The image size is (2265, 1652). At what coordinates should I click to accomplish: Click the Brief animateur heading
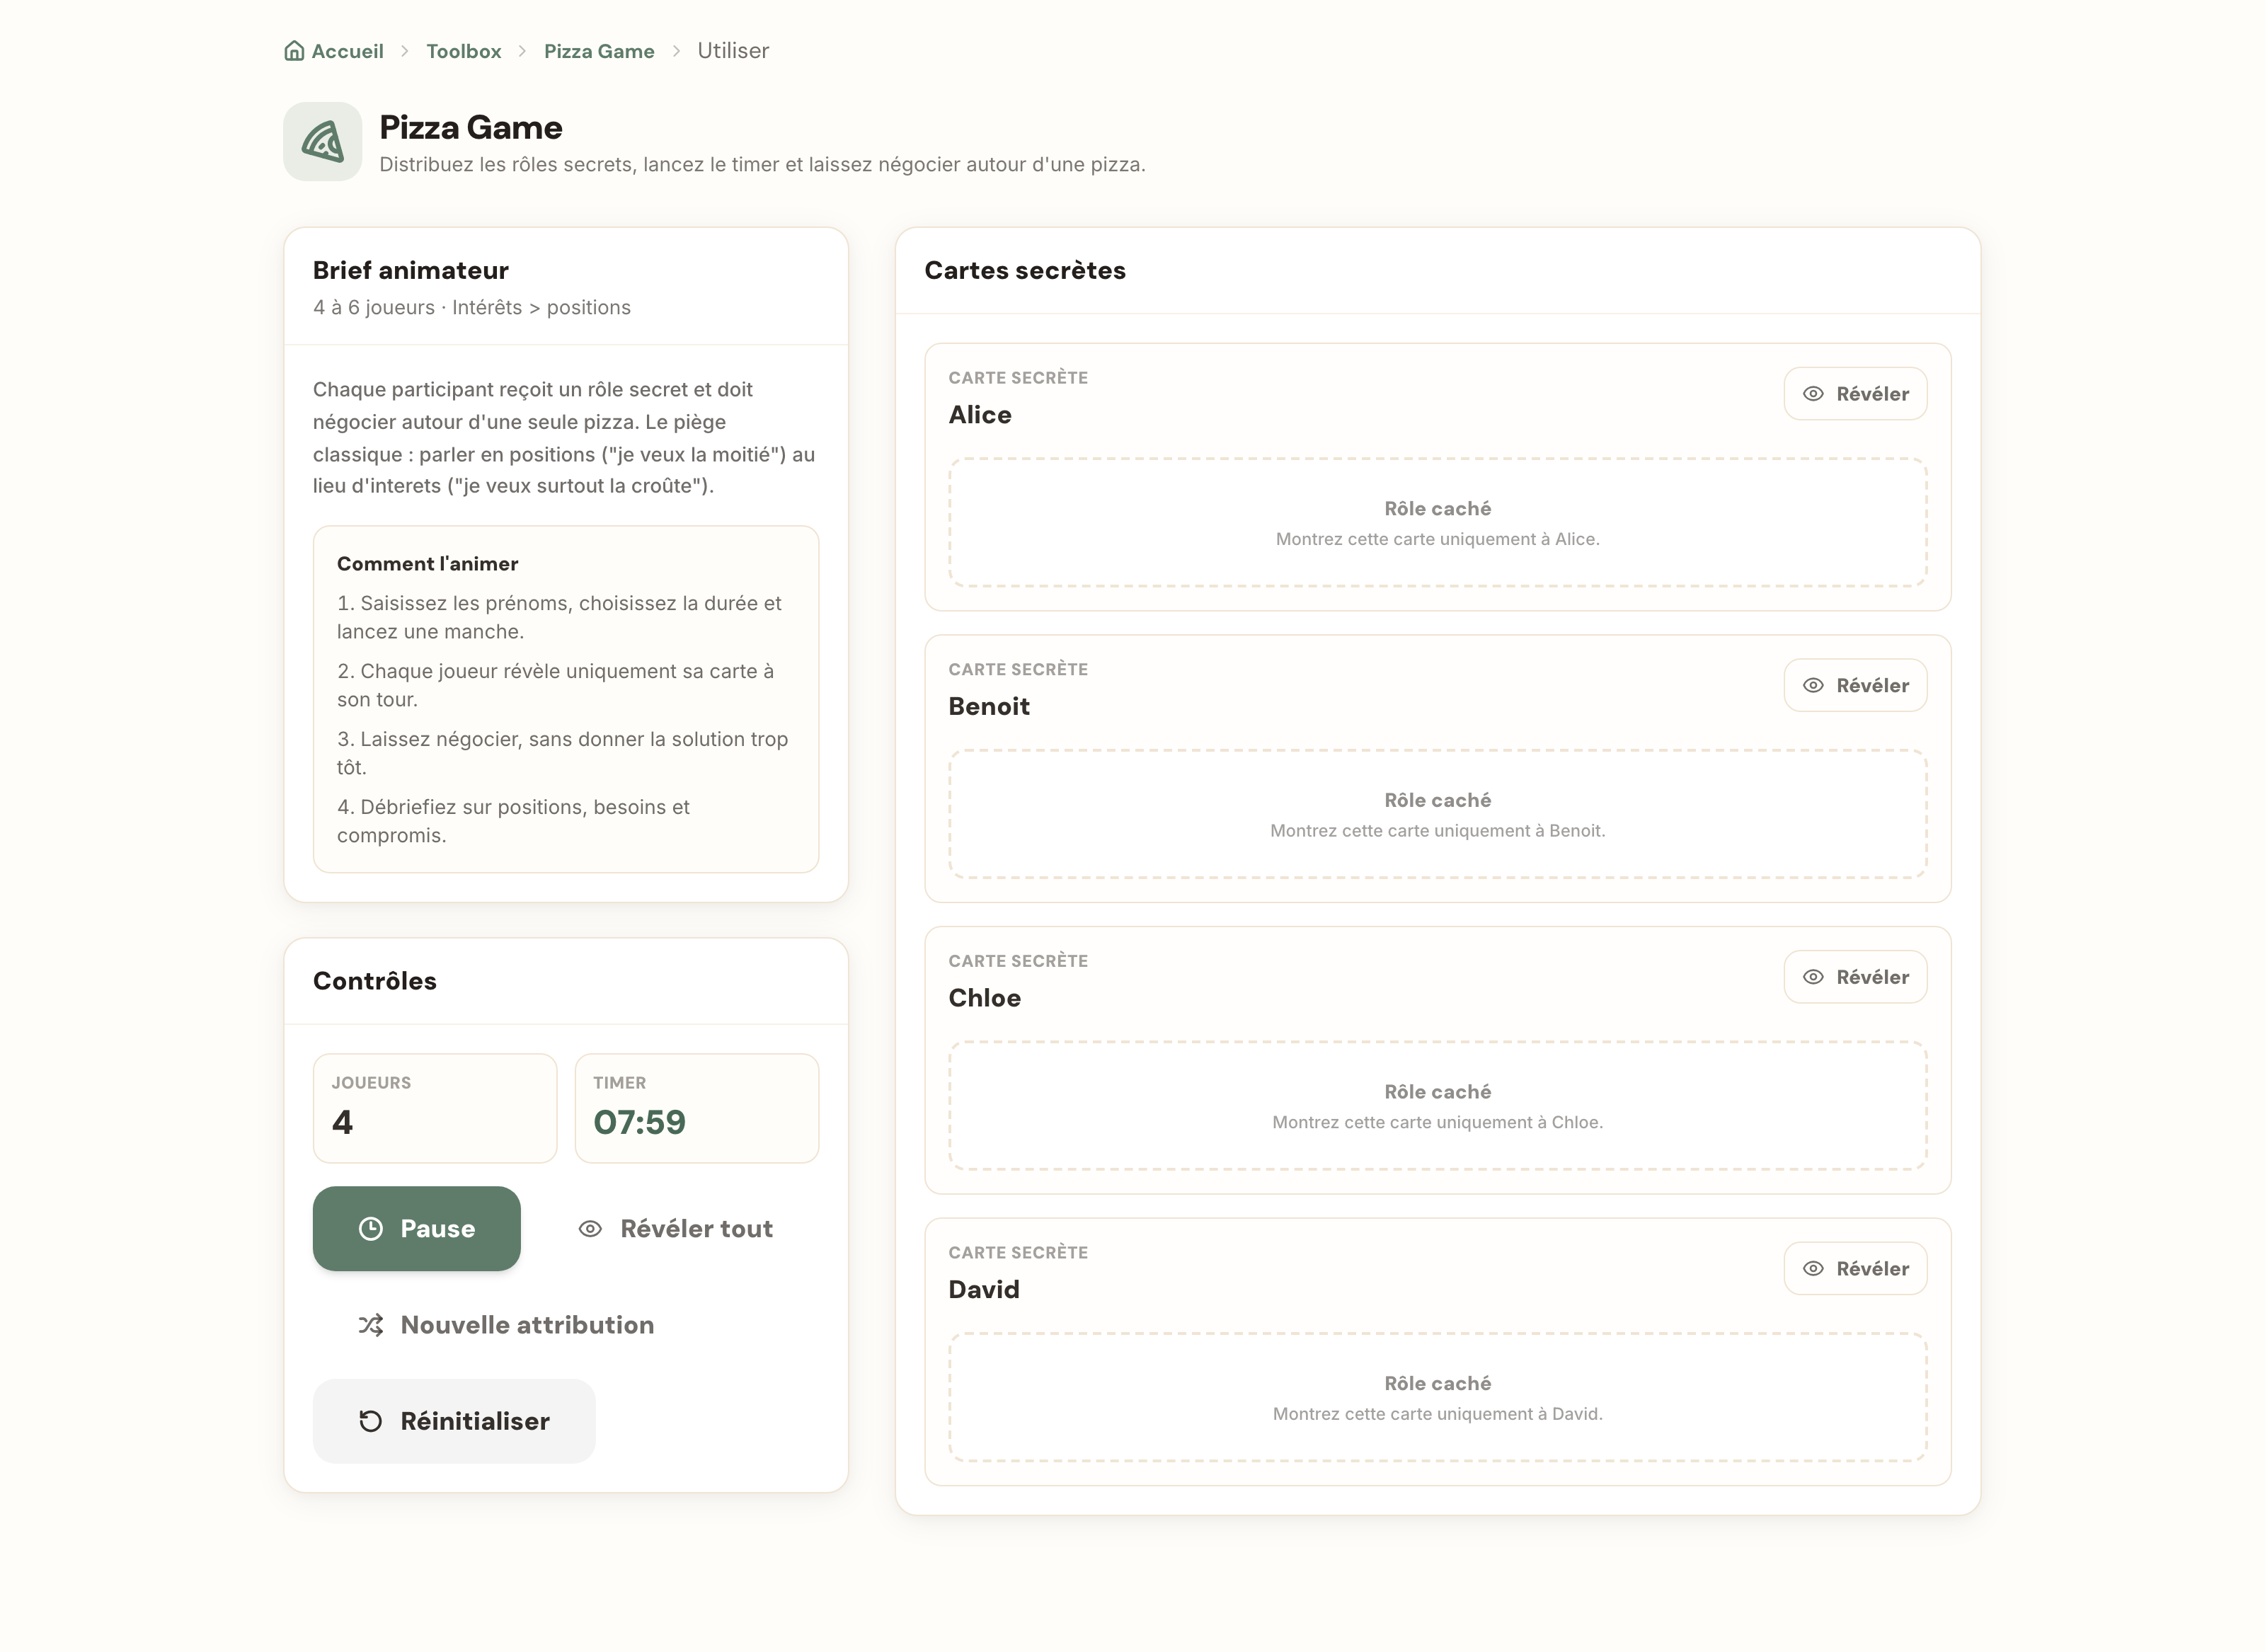[411, 270]
